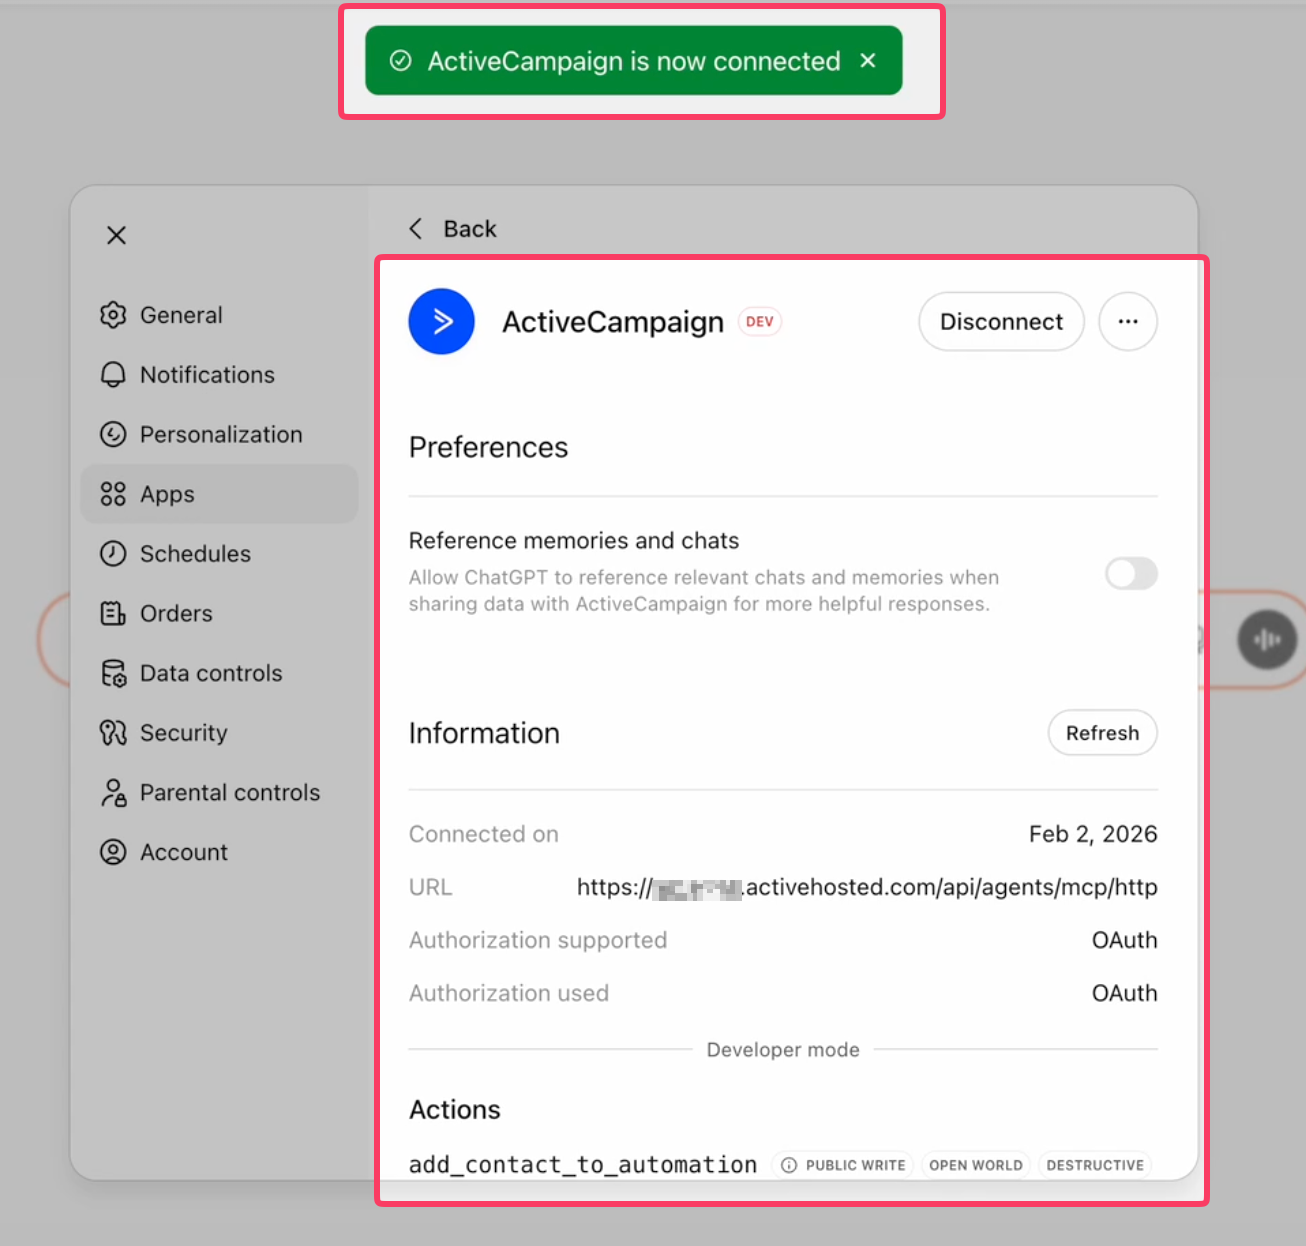Disconnect ActiveCampaign

click(x=1001, y=322)
